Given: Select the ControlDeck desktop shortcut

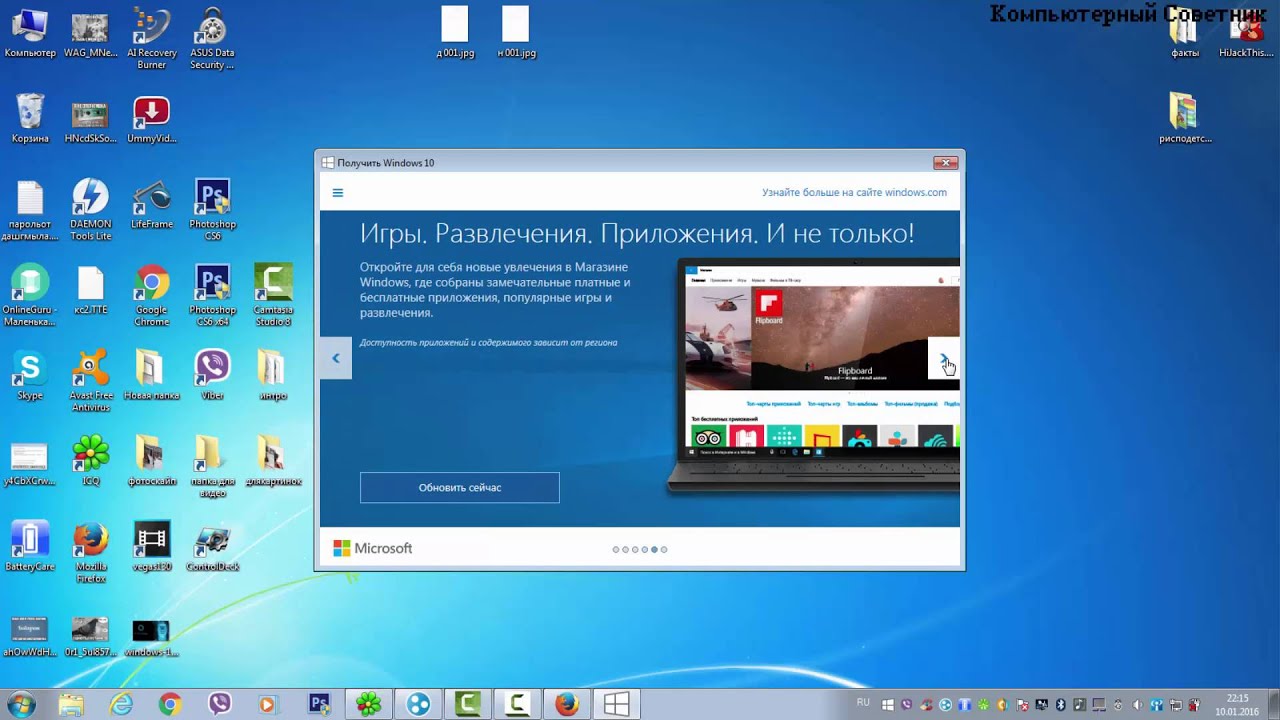Looking at the screenshot, I should coord(212,546).
